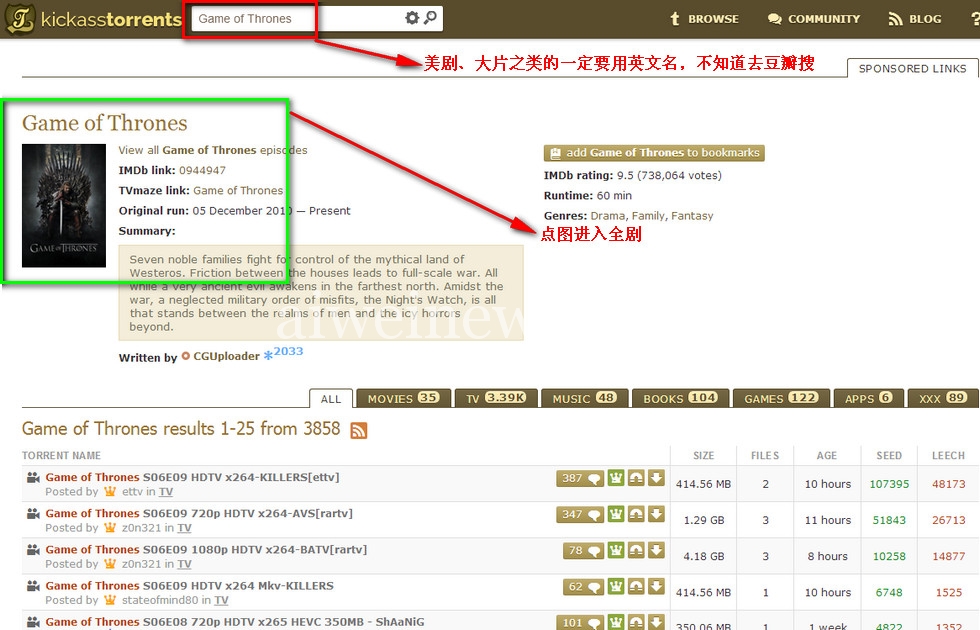This screenshot has width=980, height=630.
Task: Download the Mkv-KILLERS torrent file
Action: pyautogui.click(x=656, y=587)
